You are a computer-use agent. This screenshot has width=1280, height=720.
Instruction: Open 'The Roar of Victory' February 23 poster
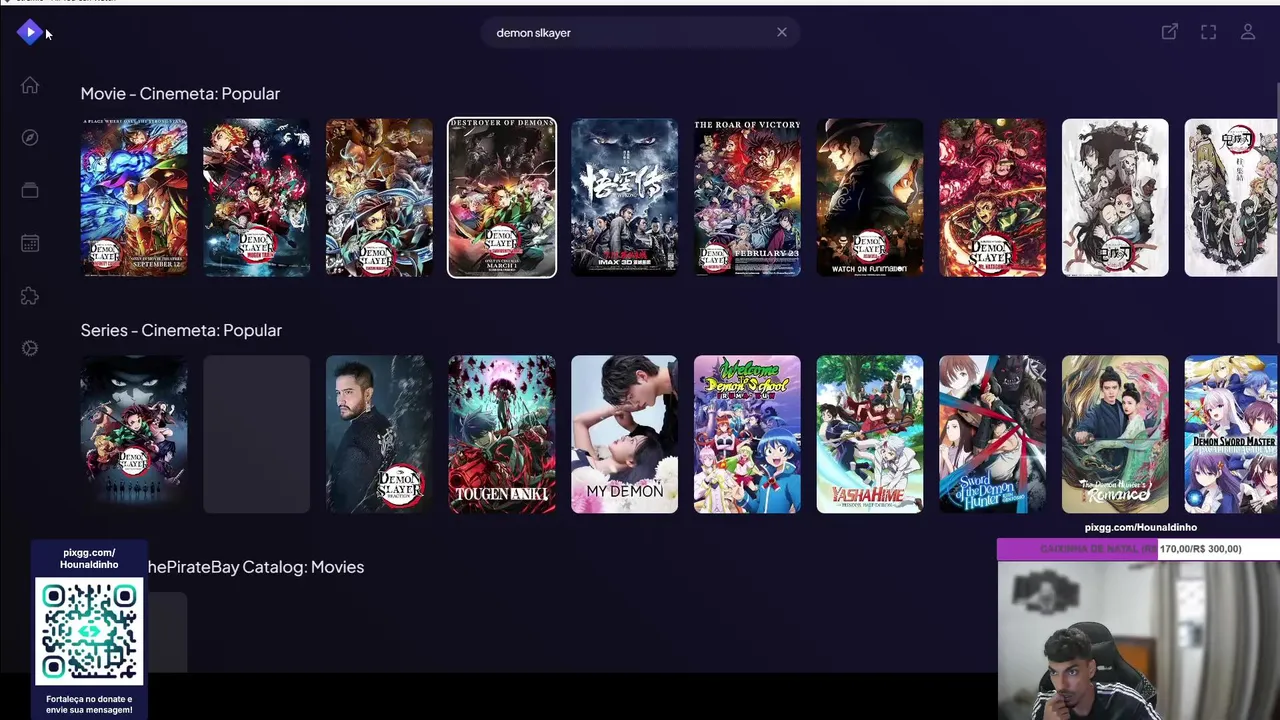pos(747,197)
